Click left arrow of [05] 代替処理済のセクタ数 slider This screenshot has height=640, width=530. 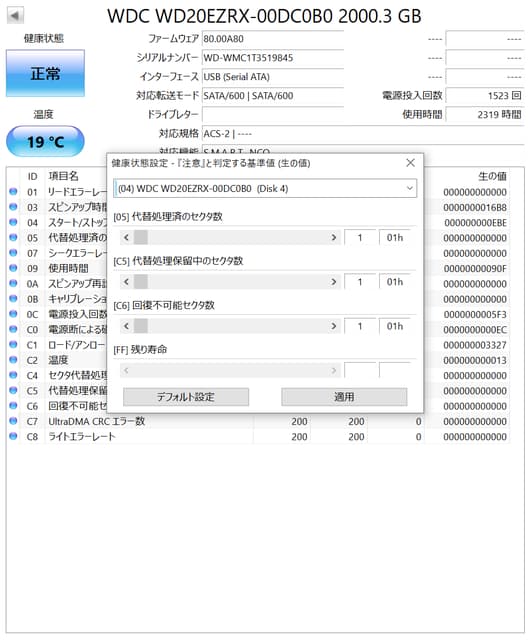click(127, 237)
